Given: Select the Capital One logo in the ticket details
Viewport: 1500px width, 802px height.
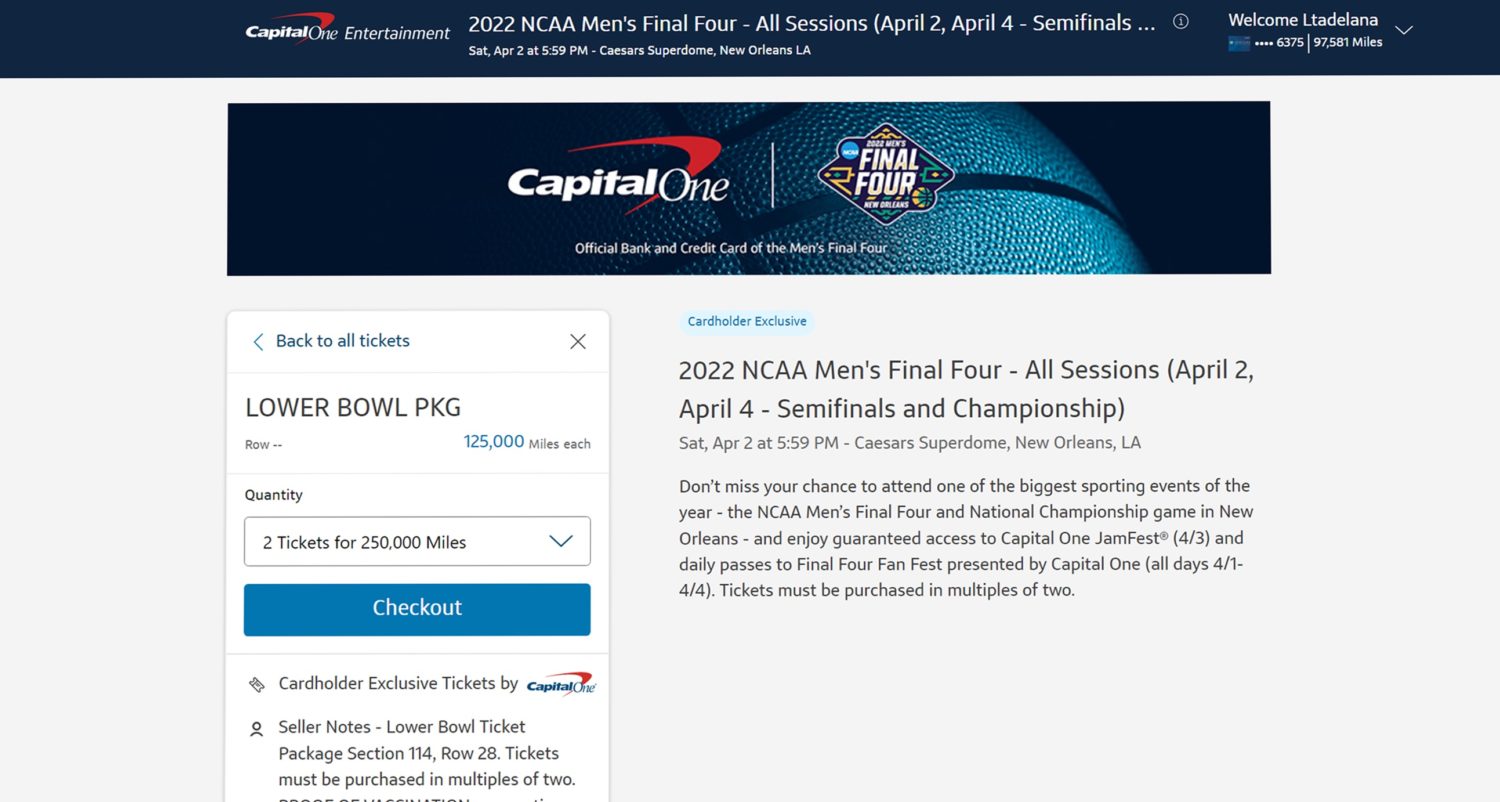Looking at the screenshot, I should point(560,683).
